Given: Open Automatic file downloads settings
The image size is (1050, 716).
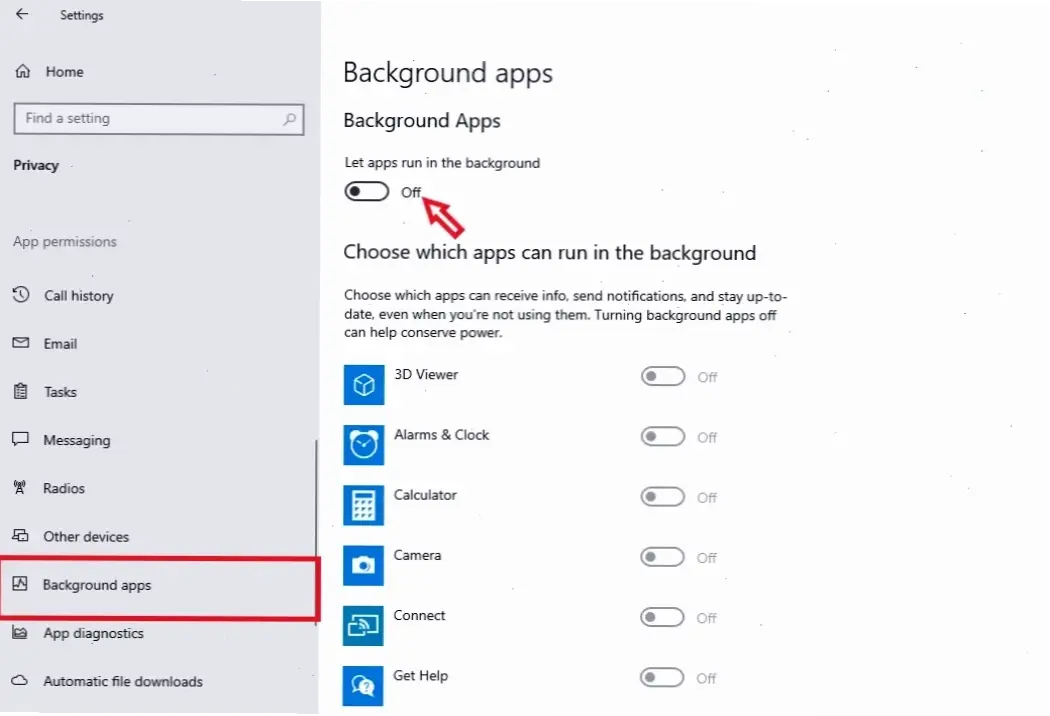Looking at the screenshot, I should (x=122, y=681).
